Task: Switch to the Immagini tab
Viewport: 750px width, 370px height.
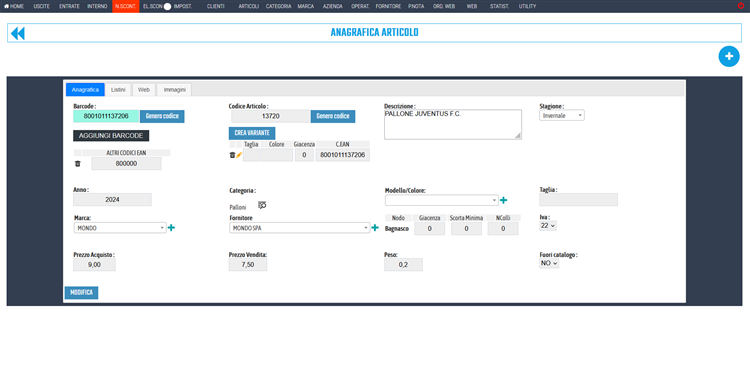Action: click(174, 90)
